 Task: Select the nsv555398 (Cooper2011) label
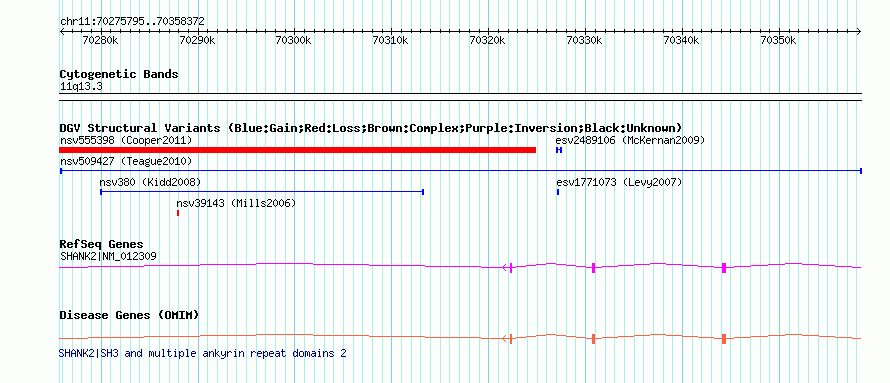[x=126, y=140]
